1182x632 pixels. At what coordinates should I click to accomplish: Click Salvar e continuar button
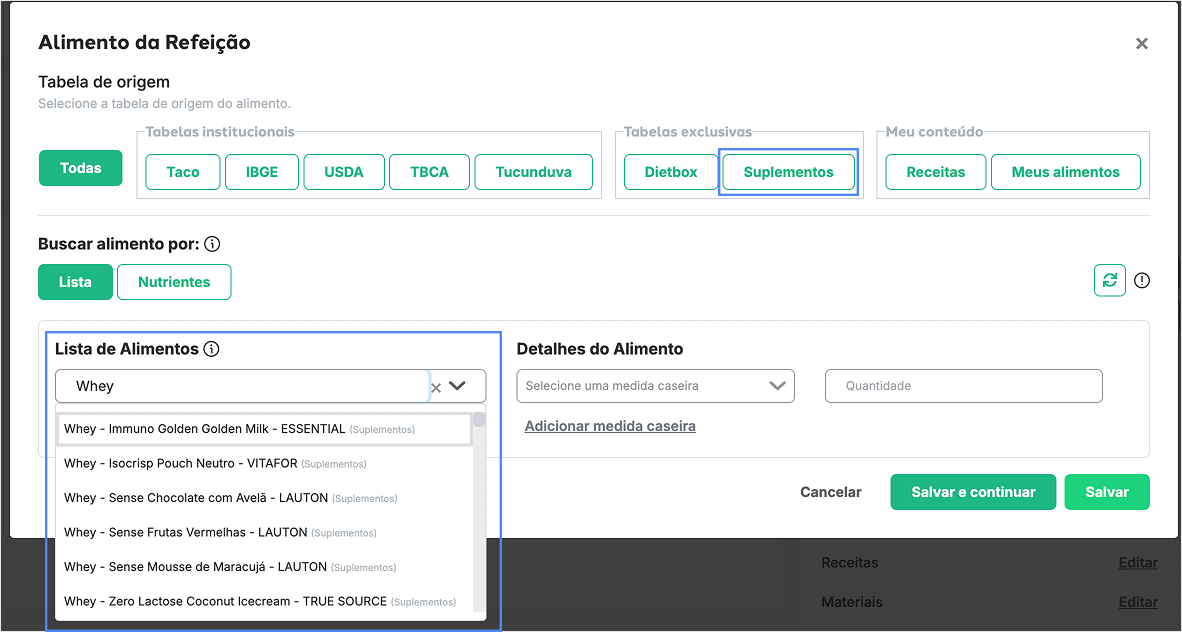(972, 492)
